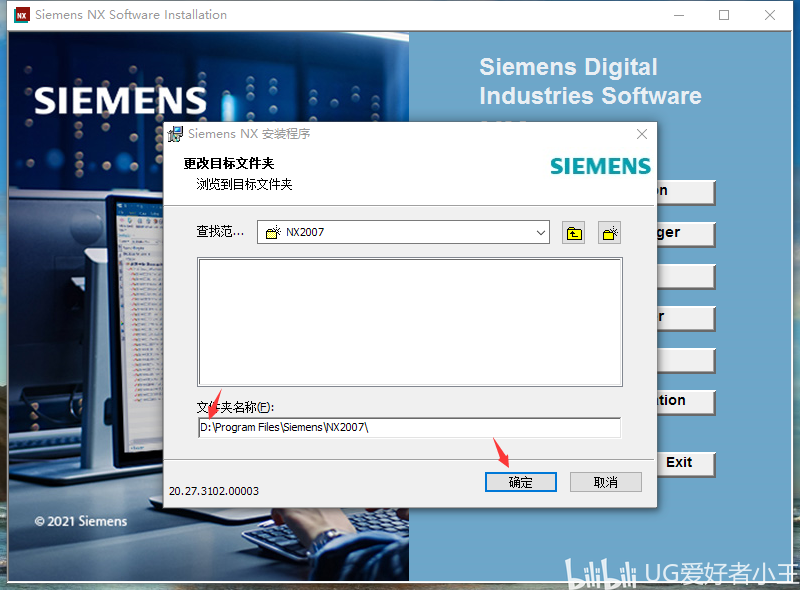Click the folder name path input field

(409, 427)
